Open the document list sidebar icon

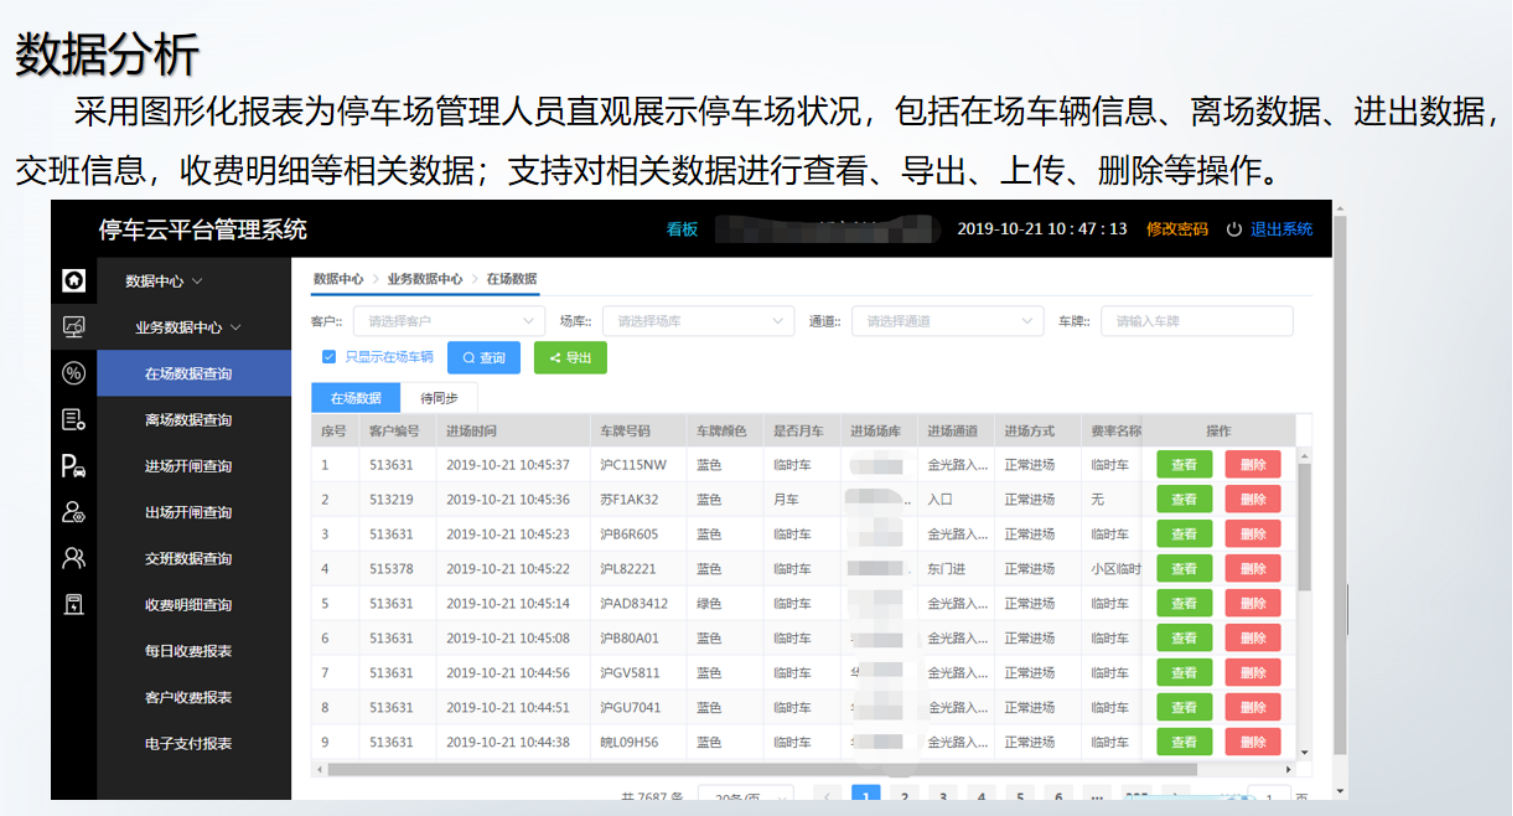[74, 420]
